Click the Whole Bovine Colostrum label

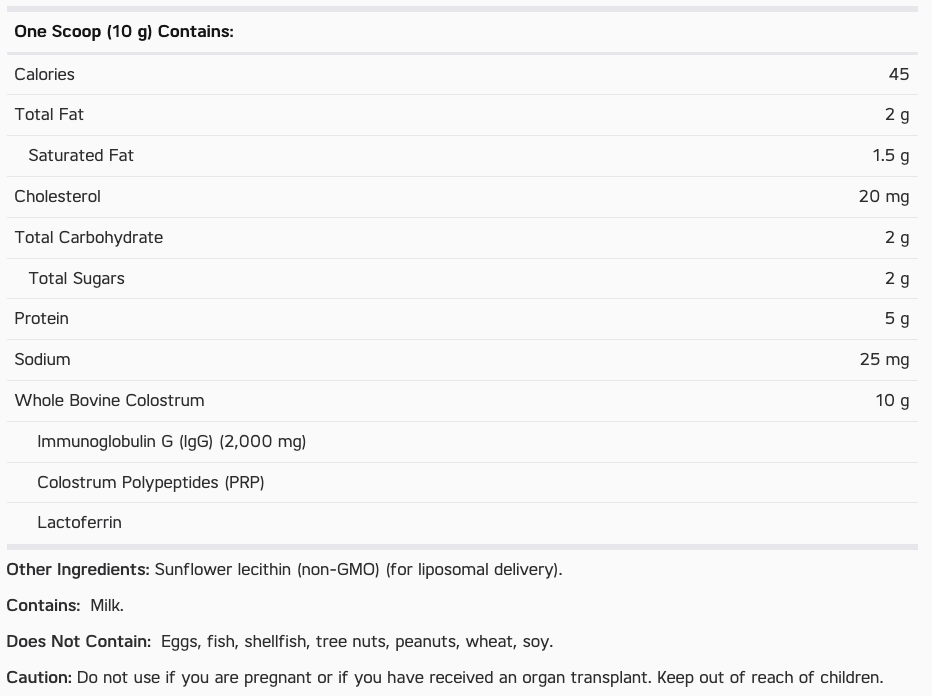click(110, 400)
